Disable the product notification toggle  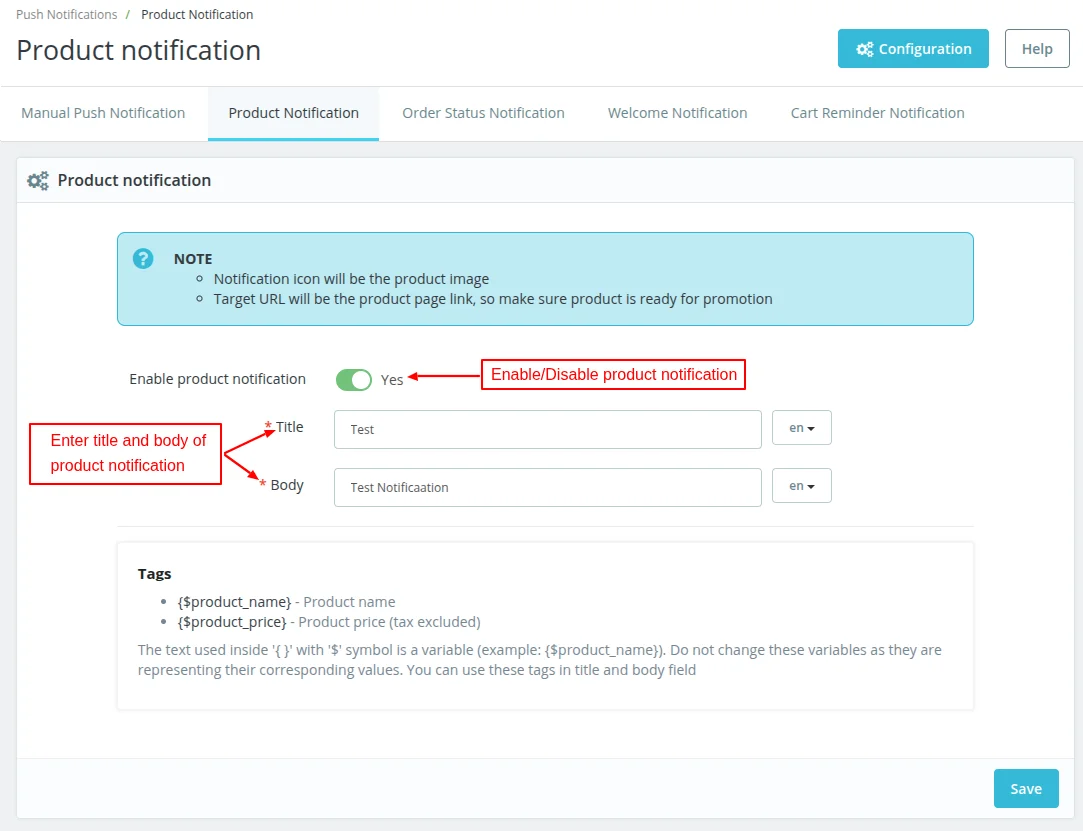(x=353, y=379)
